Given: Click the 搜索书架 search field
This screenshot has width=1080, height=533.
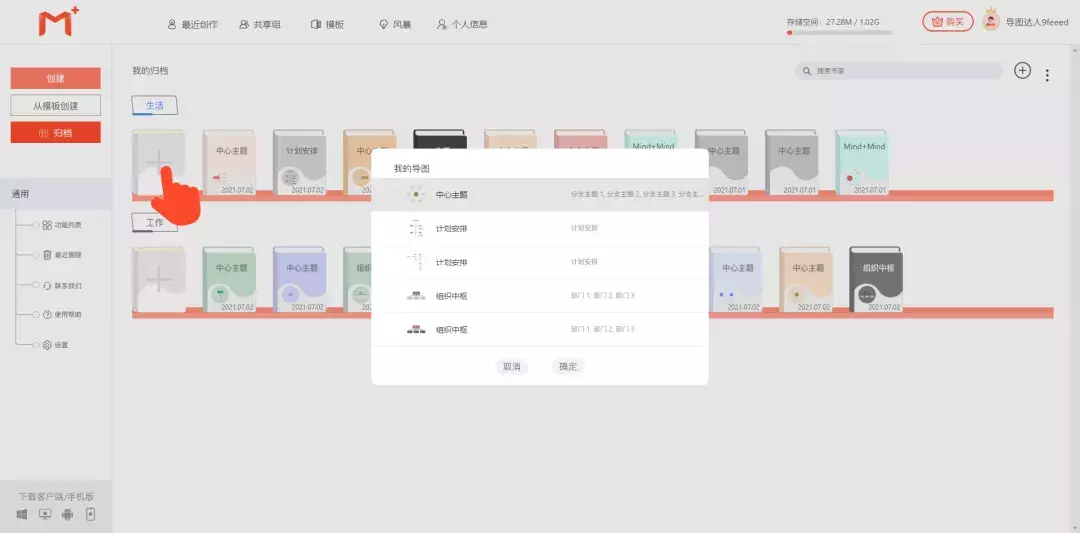Looking at the screenshot, I should click(898, 71).
